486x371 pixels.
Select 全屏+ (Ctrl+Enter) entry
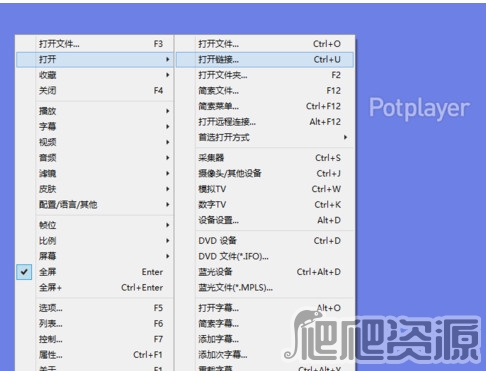tap(95, 287)
